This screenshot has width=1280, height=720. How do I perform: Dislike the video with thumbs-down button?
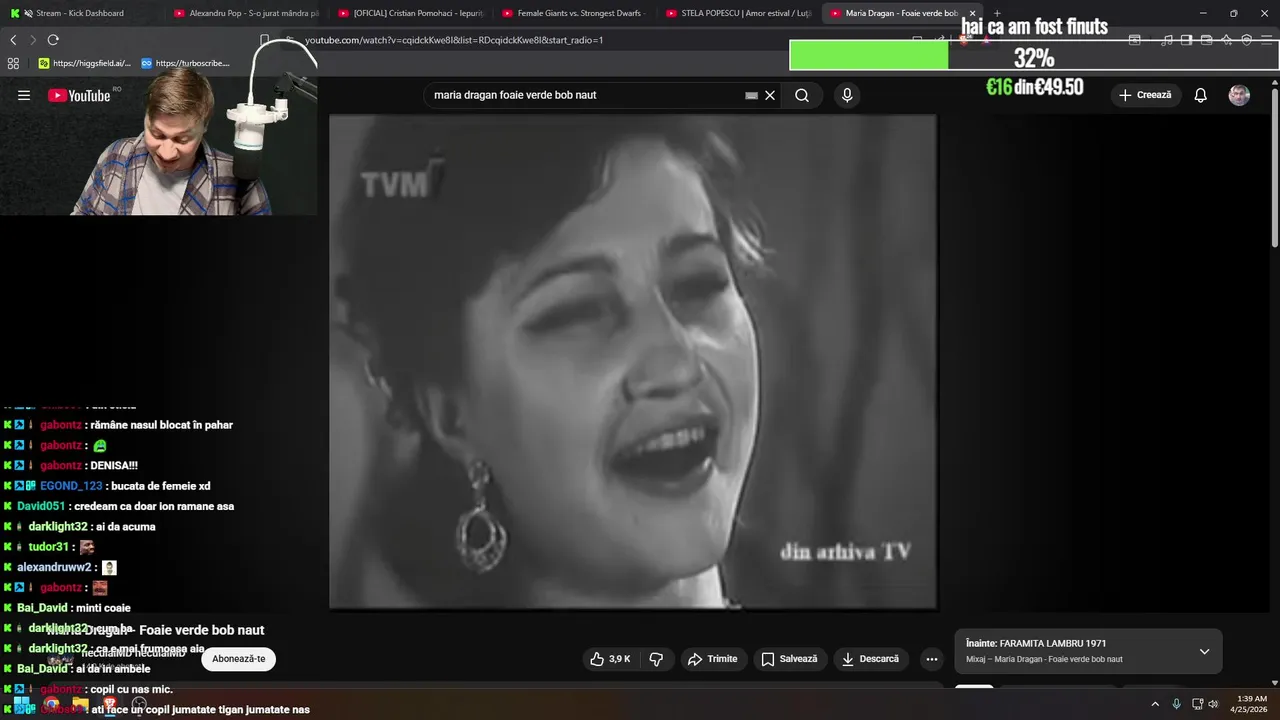click(657, 659)
